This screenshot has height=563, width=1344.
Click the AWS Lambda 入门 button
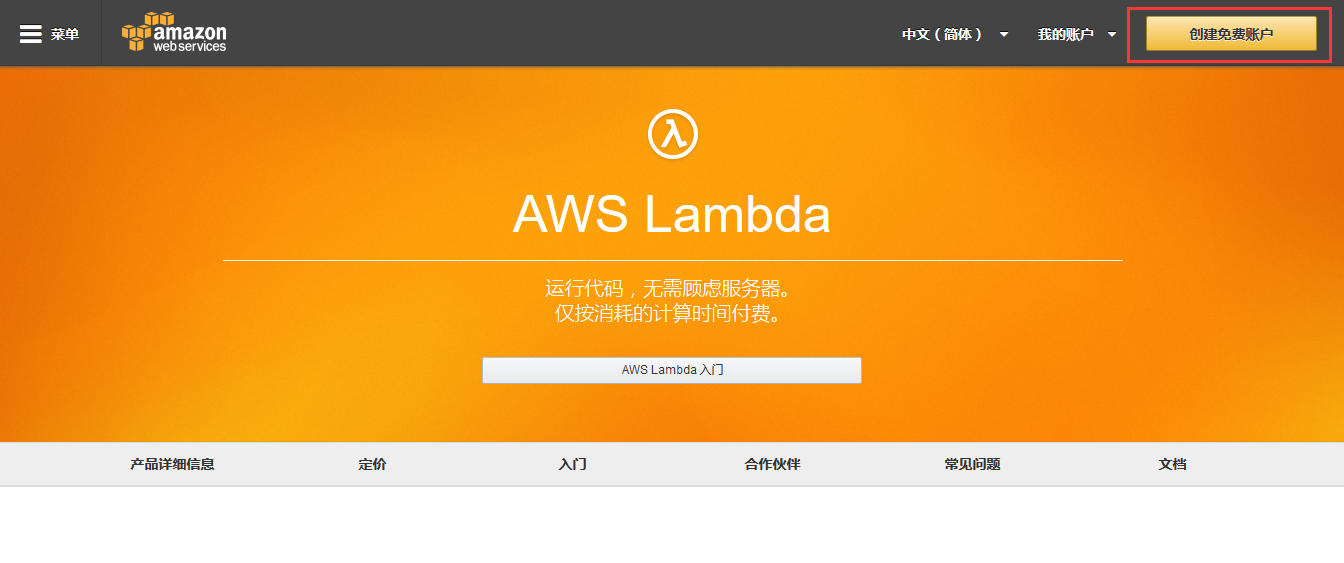point(671,370)
